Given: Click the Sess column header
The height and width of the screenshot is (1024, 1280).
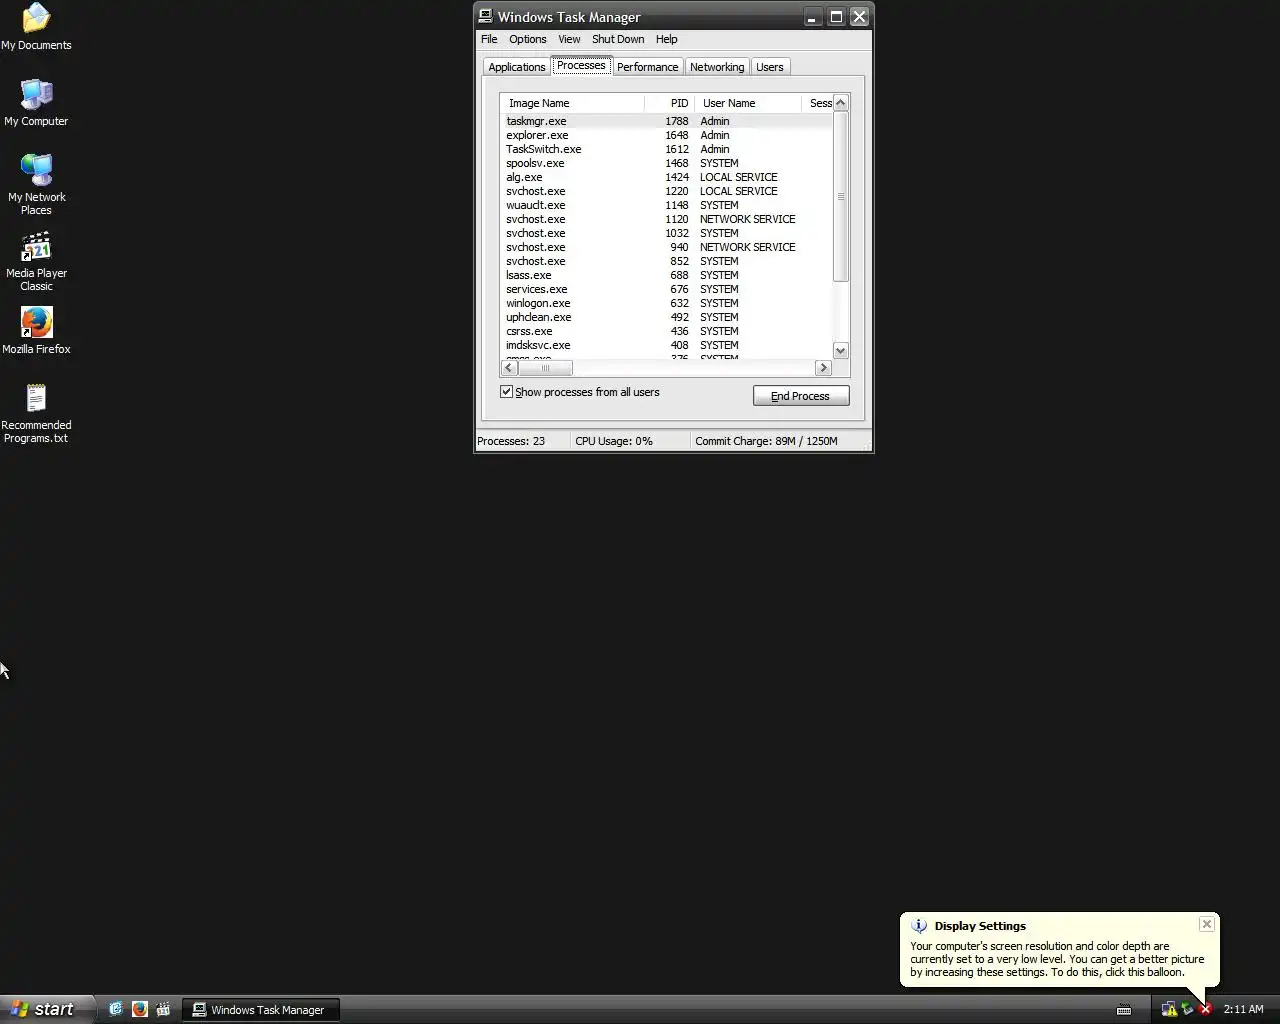Looking at the screenshot, I should click(817, 103).
